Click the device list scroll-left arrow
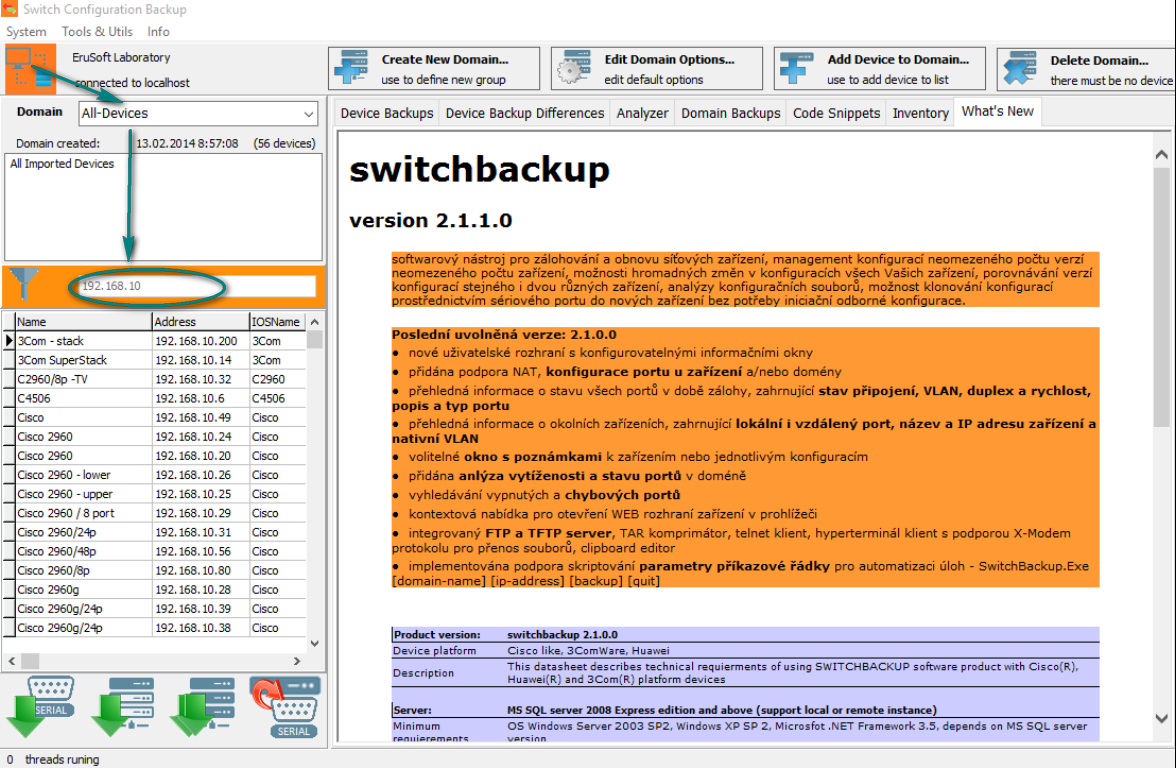The width and height of the screenshot is (1176, 768). [x=11, y=662]
